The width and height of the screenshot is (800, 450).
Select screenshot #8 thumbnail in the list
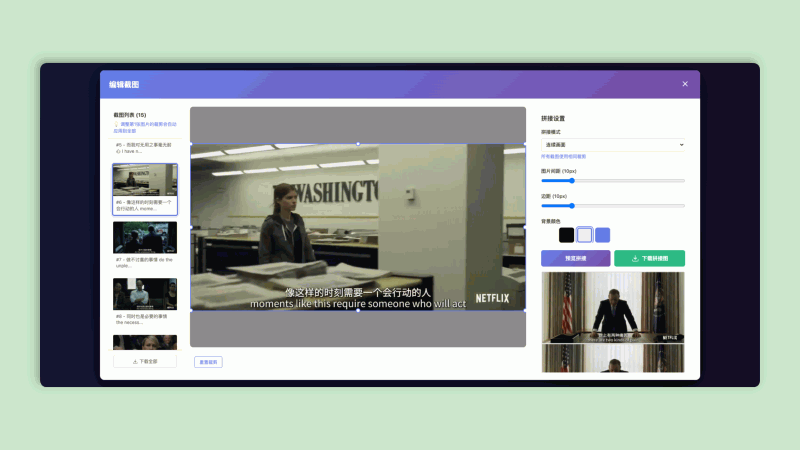click(145, 294)
